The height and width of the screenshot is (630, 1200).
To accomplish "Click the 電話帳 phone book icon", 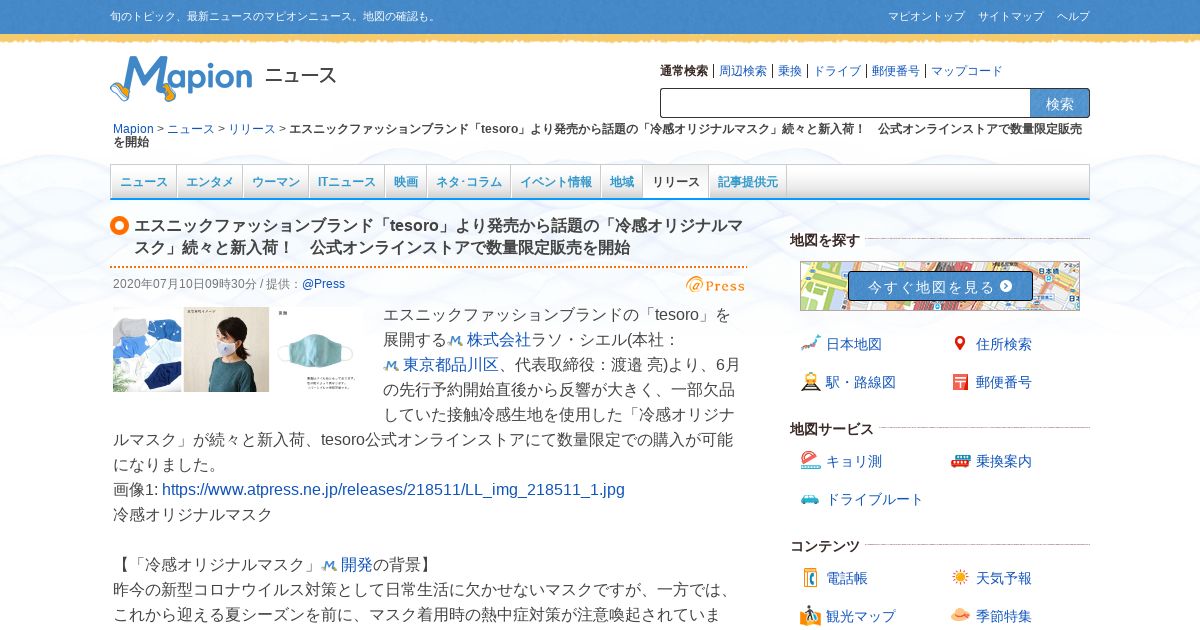I will [810, 578].
